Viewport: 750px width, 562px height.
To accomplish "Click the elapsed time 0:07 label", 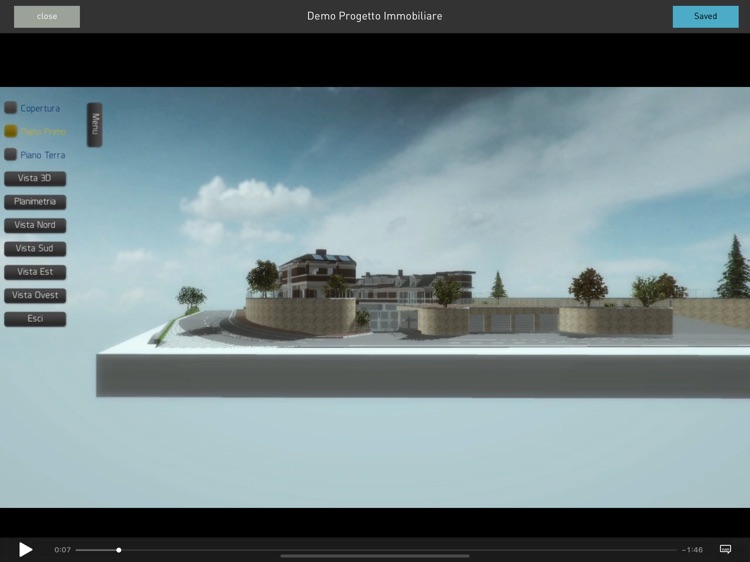I will 62,550.
